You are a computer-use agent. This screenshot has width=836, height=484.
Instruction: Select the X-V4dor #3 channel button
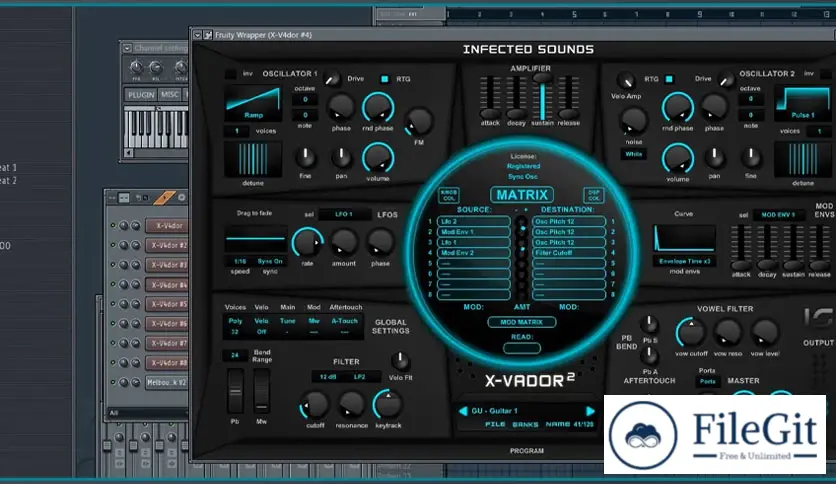click(167, 265)
